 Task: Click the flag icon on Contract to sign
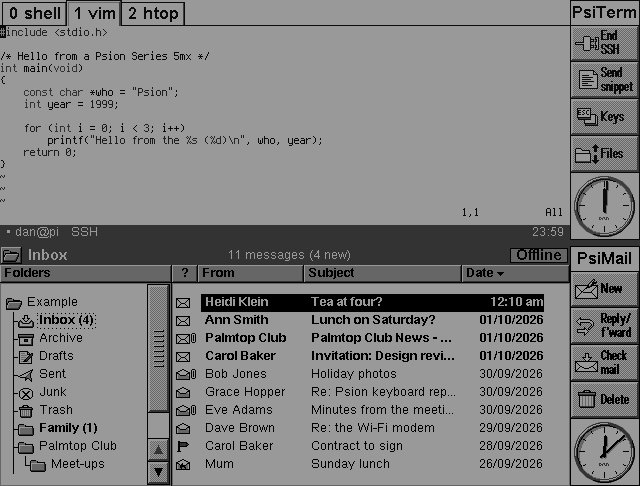coord(182,446)
